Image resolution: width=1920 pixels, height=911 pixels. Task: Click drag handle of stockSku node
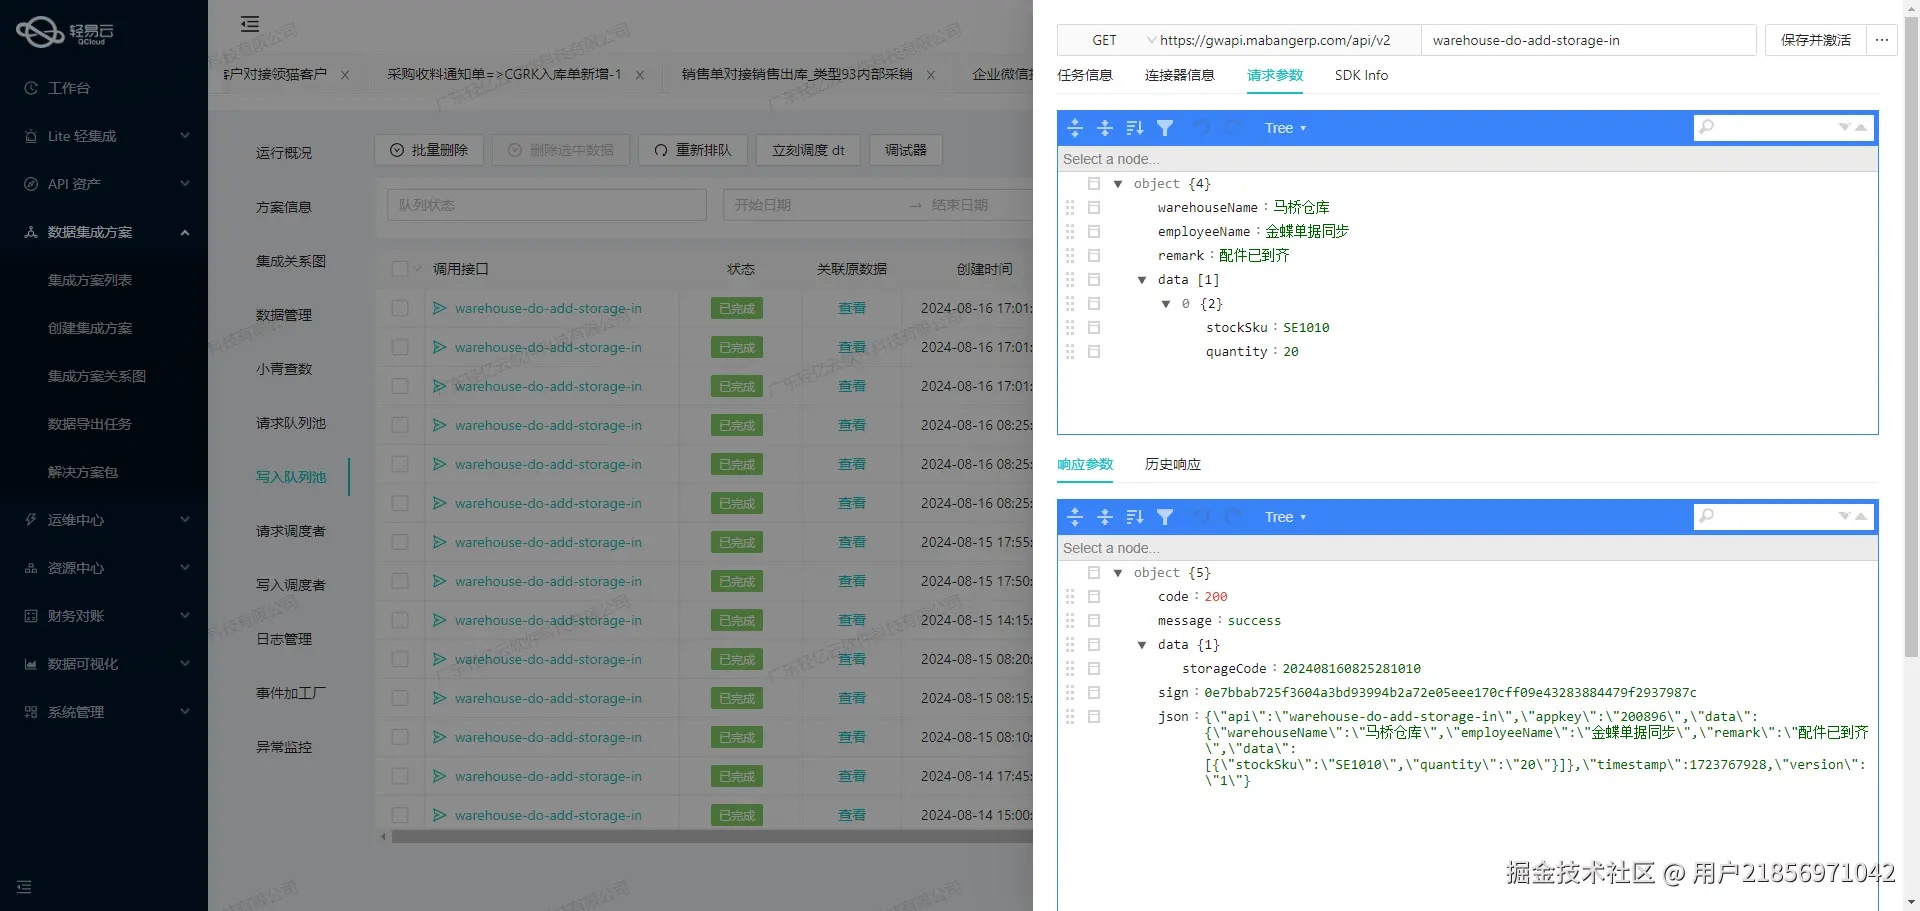tap(1070, 328)
